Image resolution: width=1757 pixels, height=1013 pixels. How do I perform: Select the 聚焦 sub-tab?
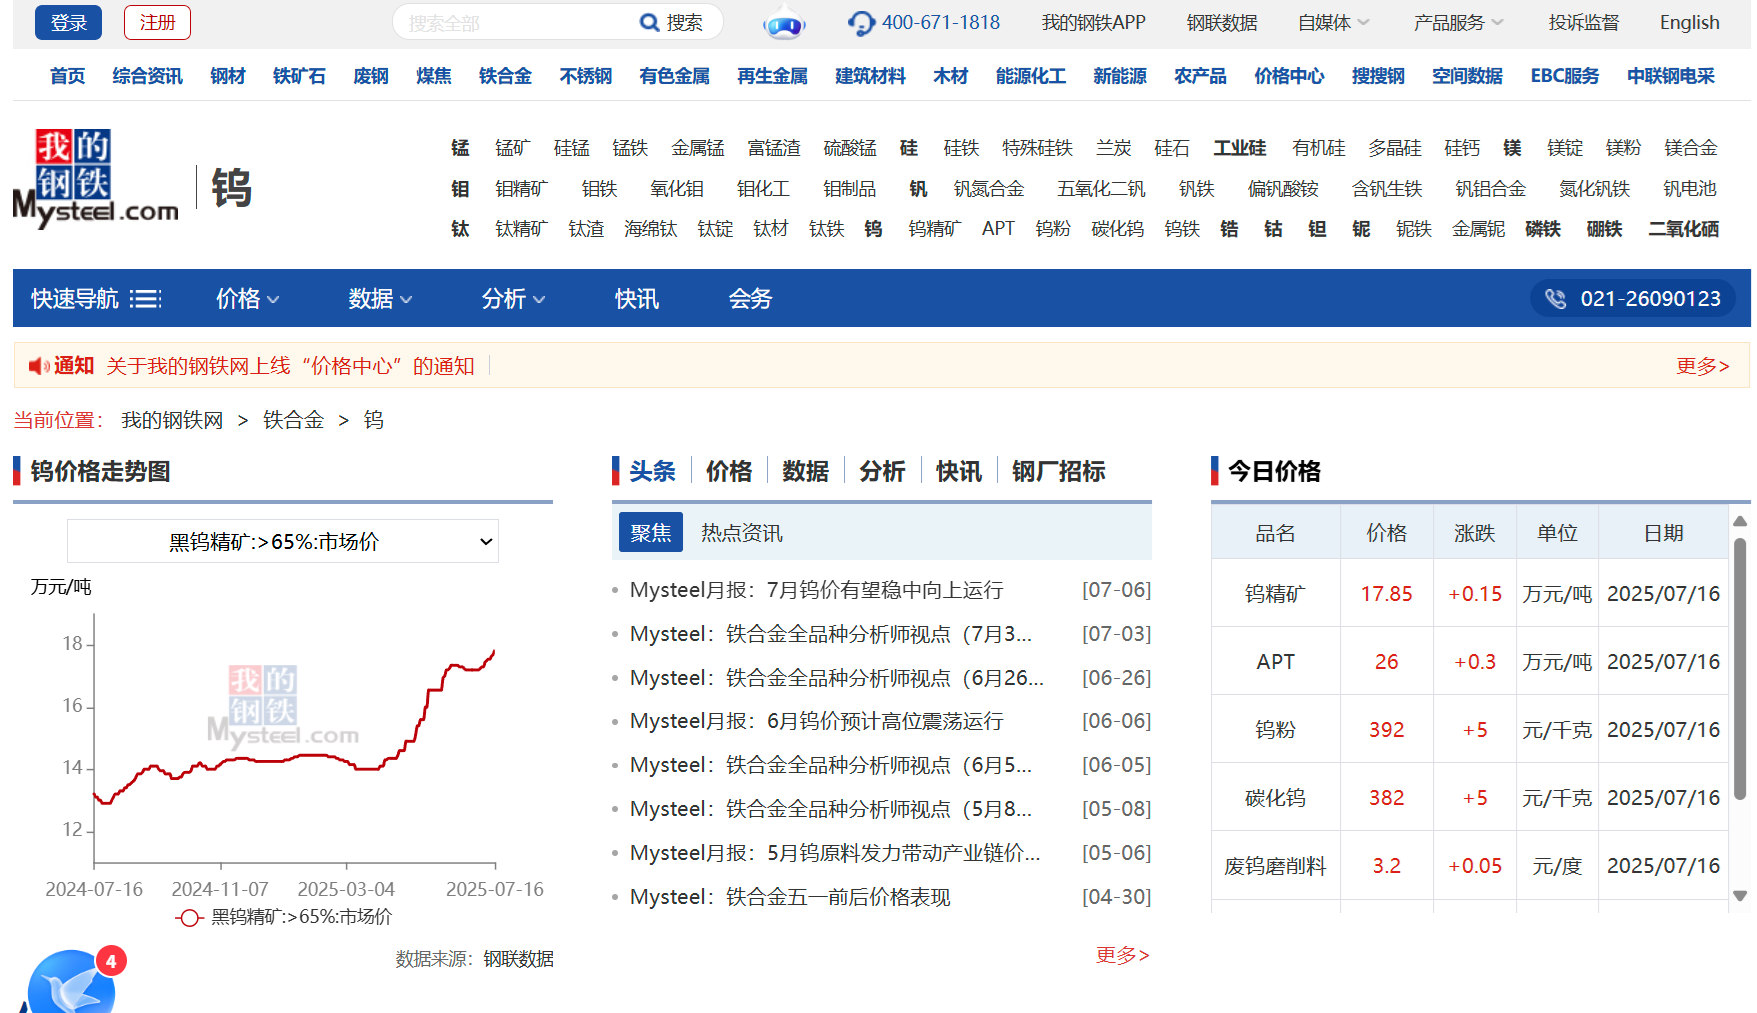651,532
